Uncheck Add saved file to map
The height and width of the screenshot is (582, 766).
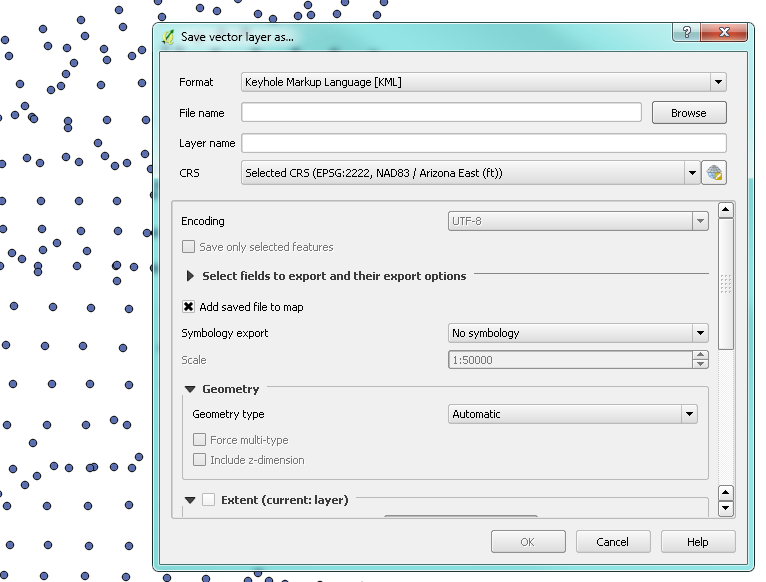click(189, 307)
